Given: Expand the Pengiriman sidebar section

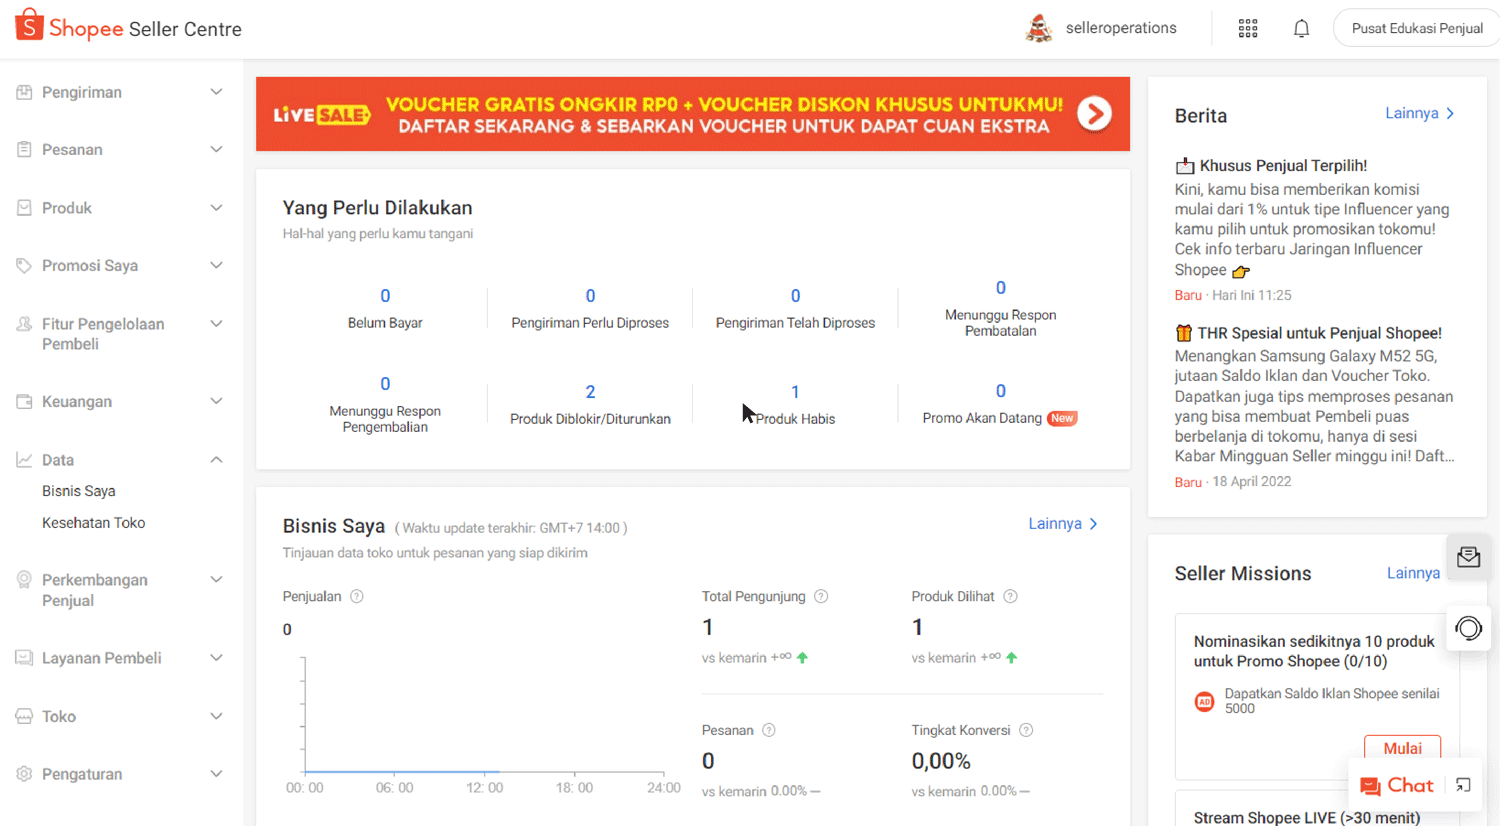Looking at the screenshot, I should pos(119,91).
